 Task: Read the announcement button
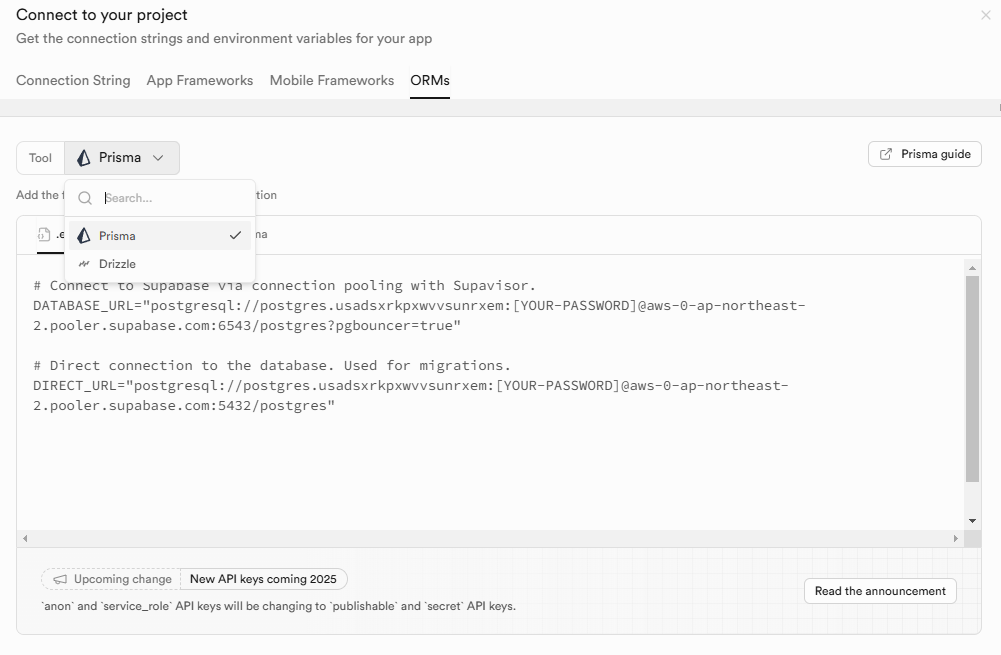point(880,591)
